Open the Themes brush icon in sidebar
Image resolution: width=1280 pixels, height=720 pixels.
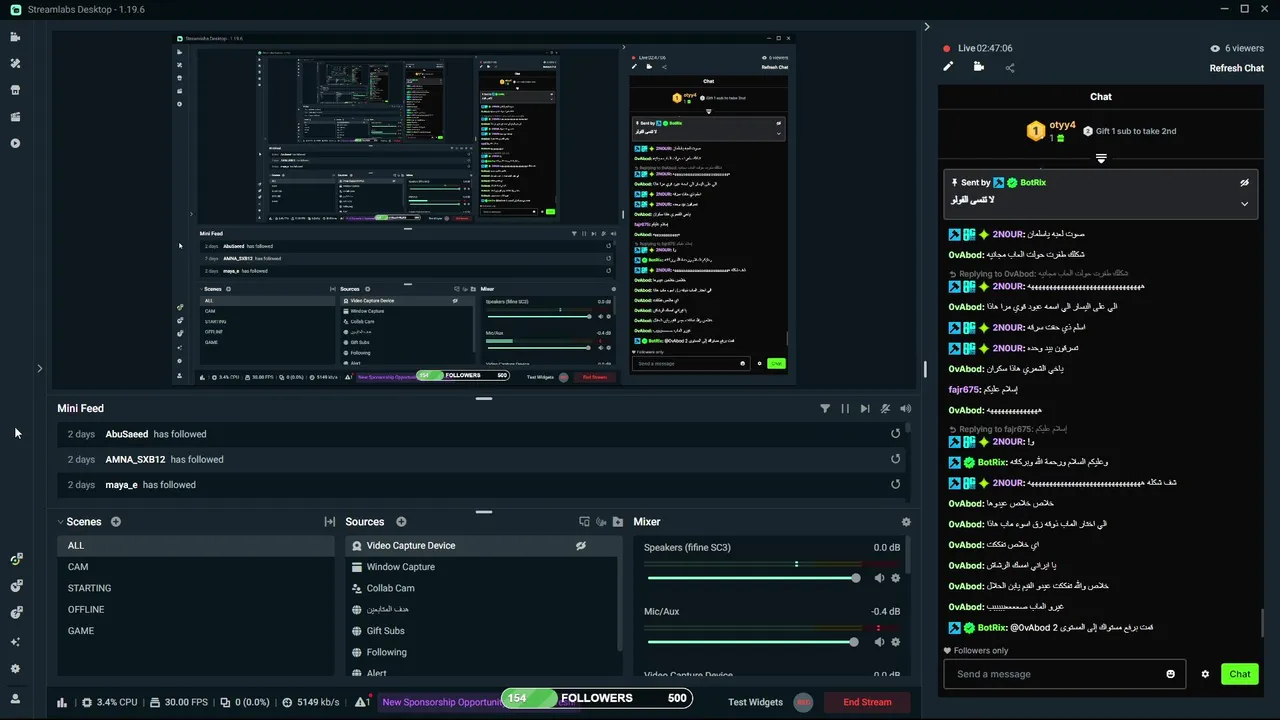point(15,63)
